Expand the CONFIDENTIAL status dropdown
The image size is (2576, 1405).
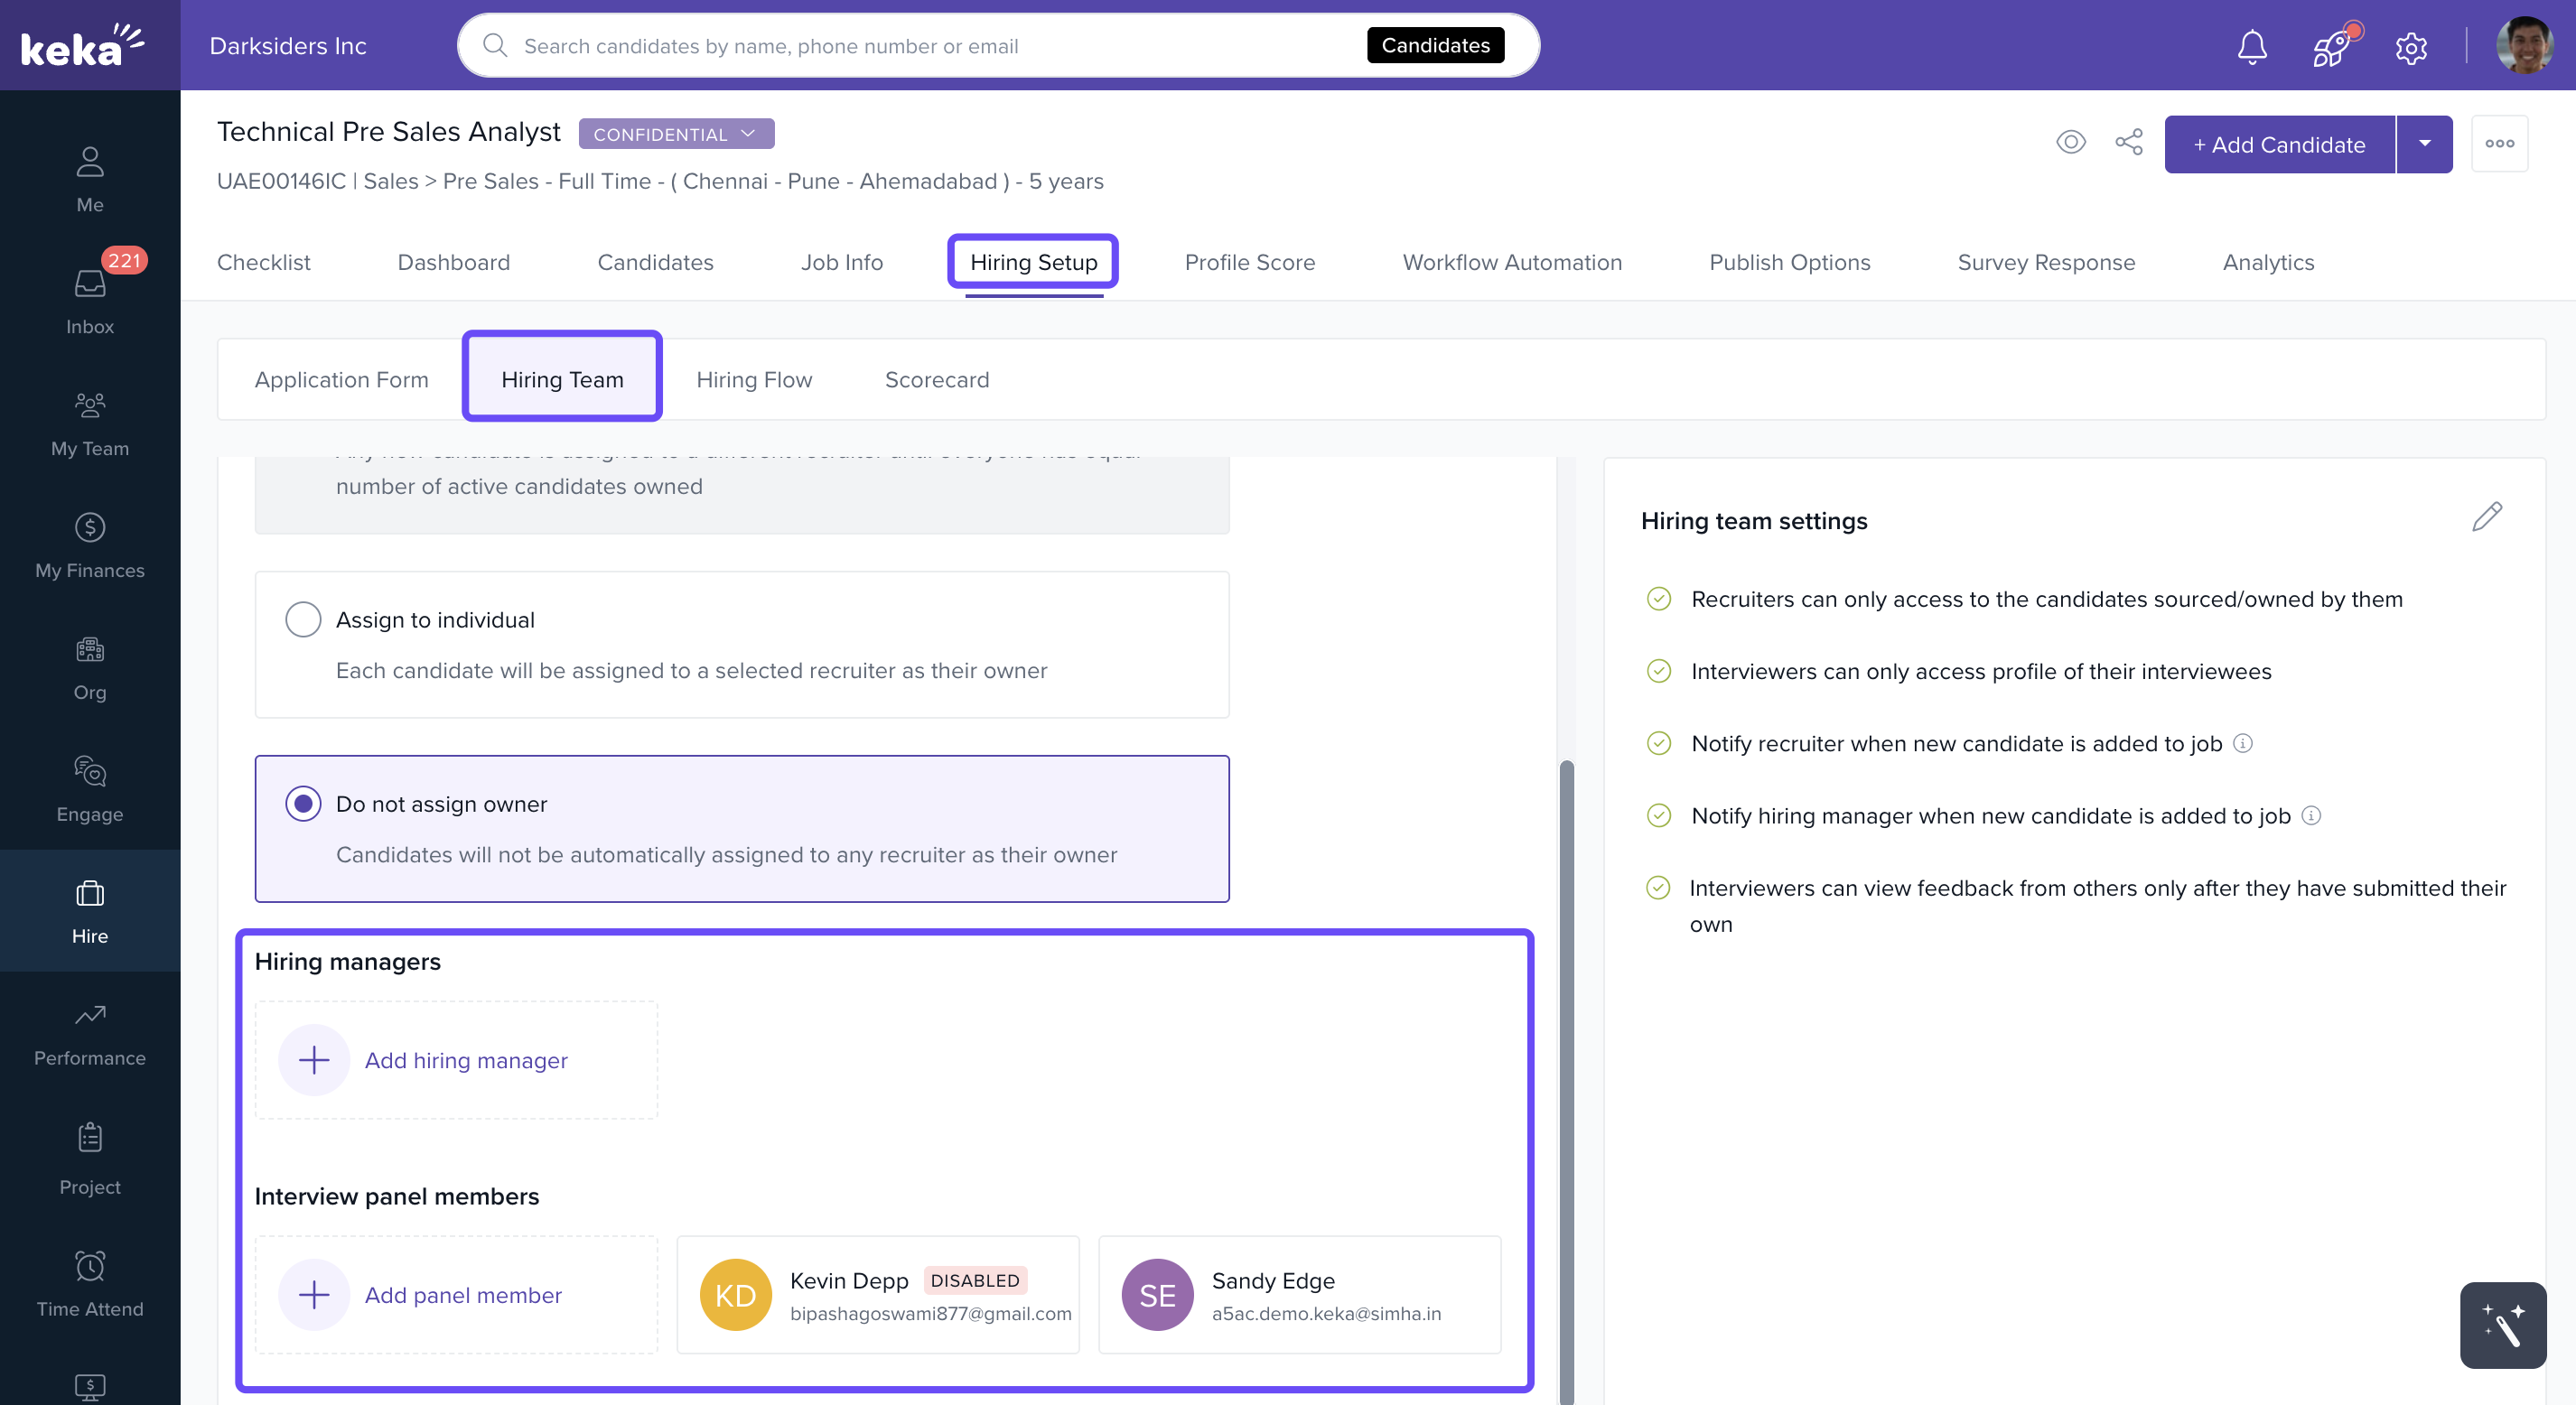point(676,134)
